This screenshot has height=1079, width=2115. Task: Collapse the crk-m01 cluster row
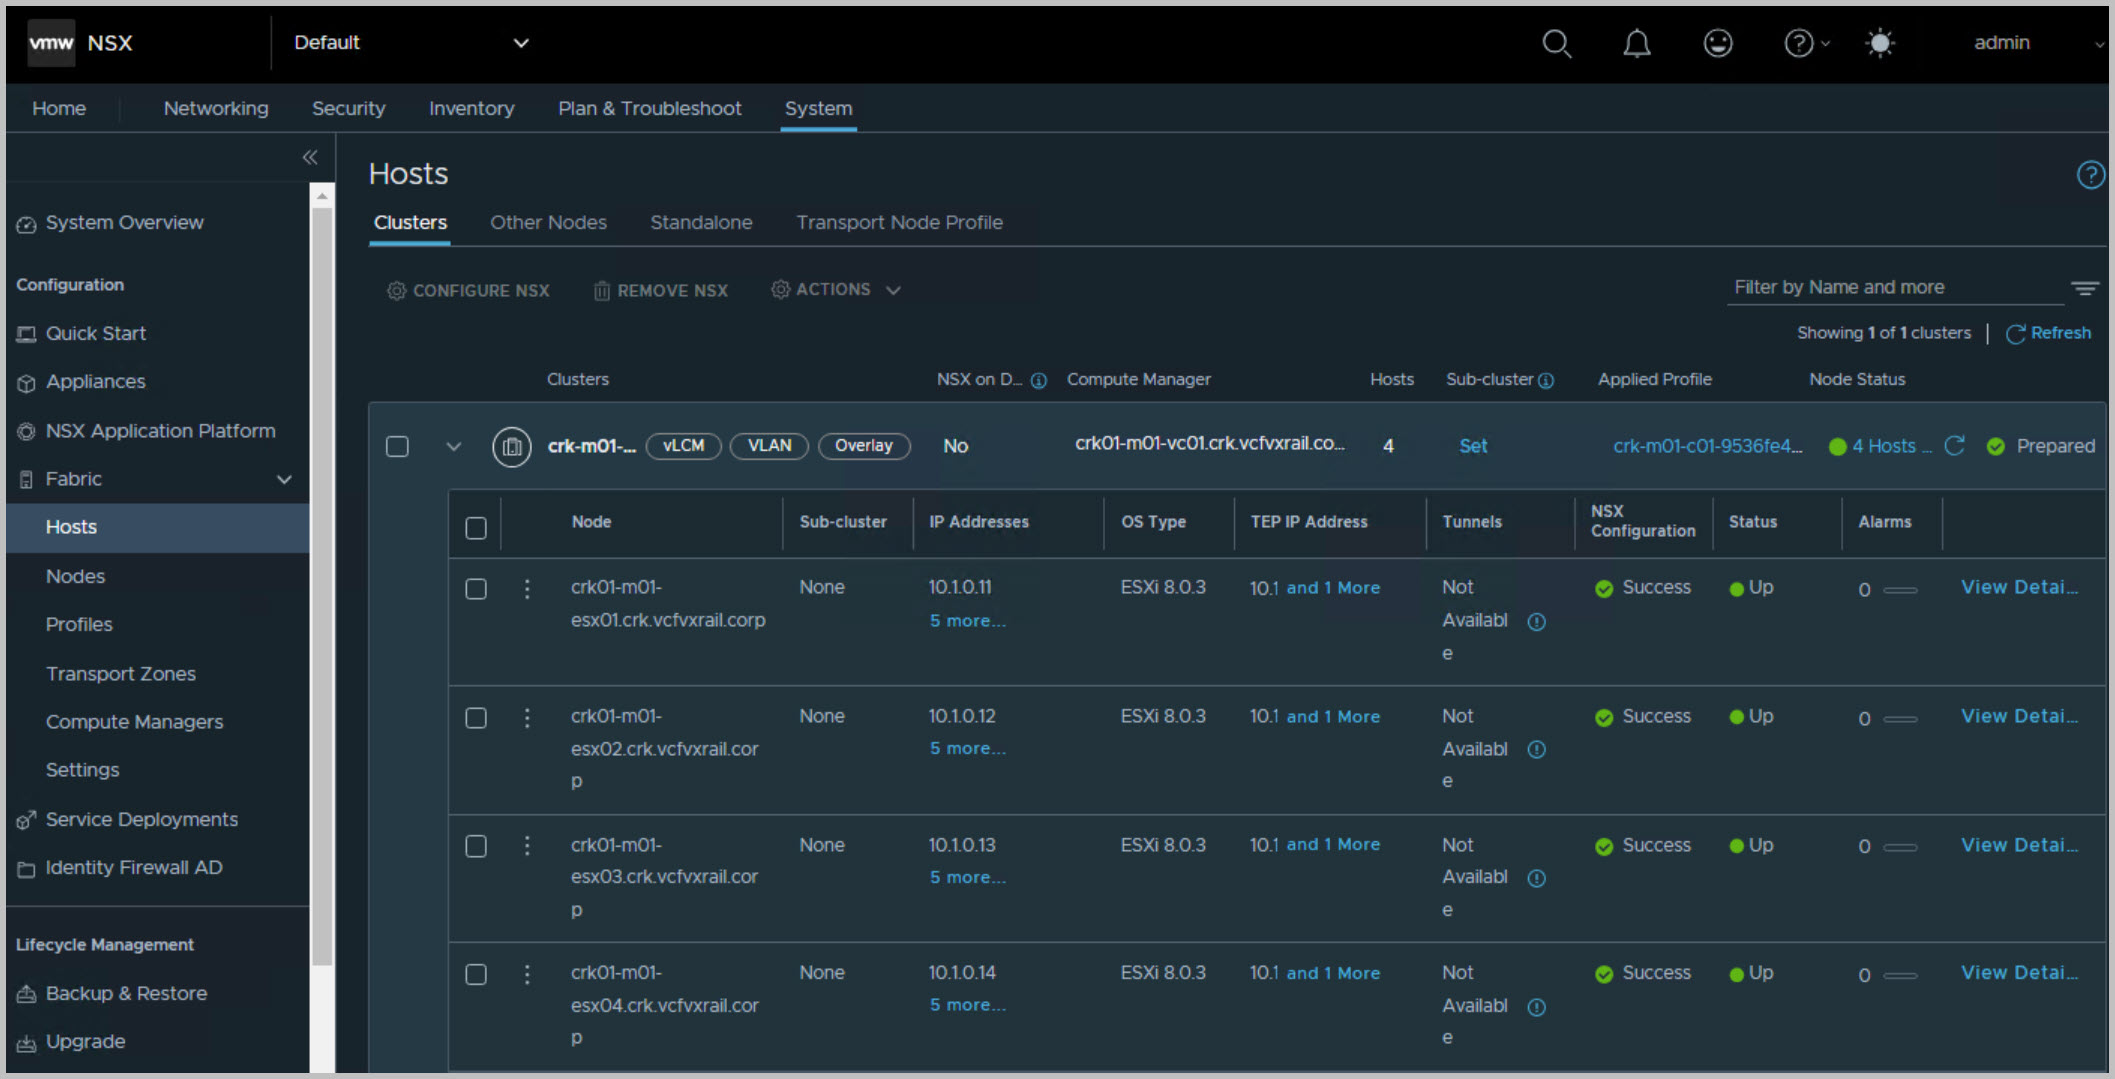tap(453, 446)
